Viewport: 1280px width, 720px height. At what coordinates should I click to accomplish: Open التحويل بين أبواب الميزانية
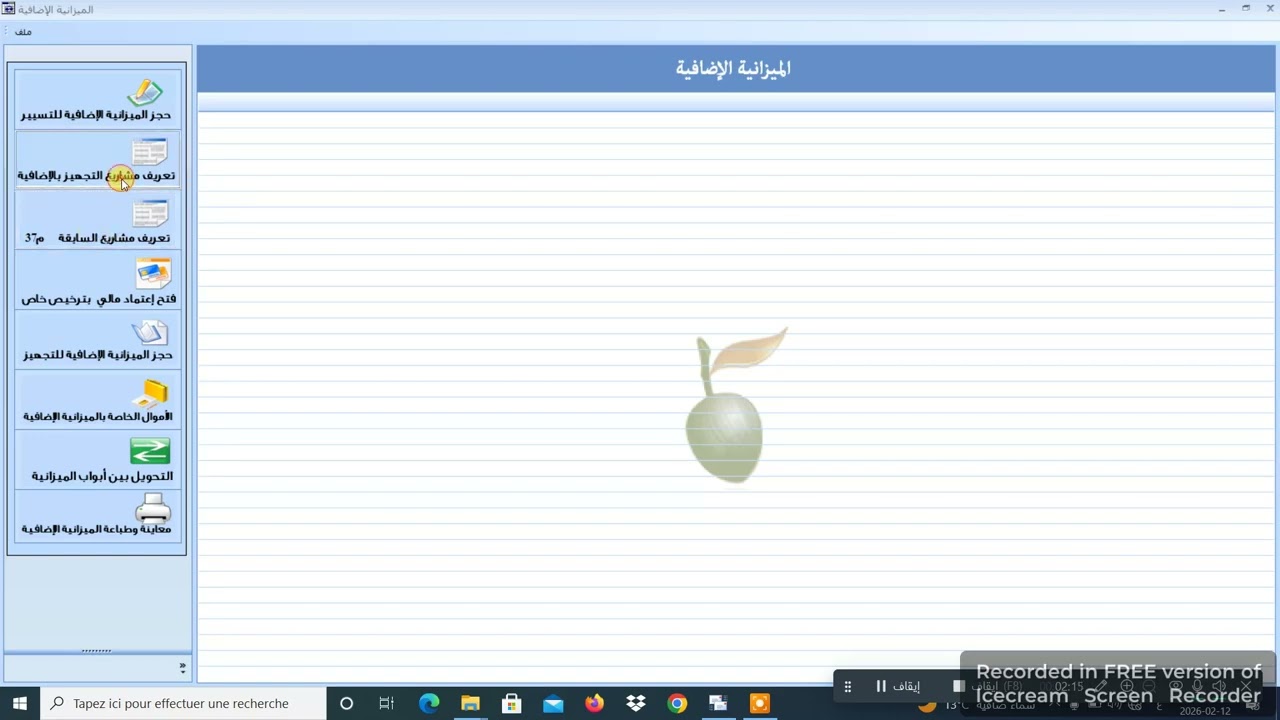coord(97,461)
